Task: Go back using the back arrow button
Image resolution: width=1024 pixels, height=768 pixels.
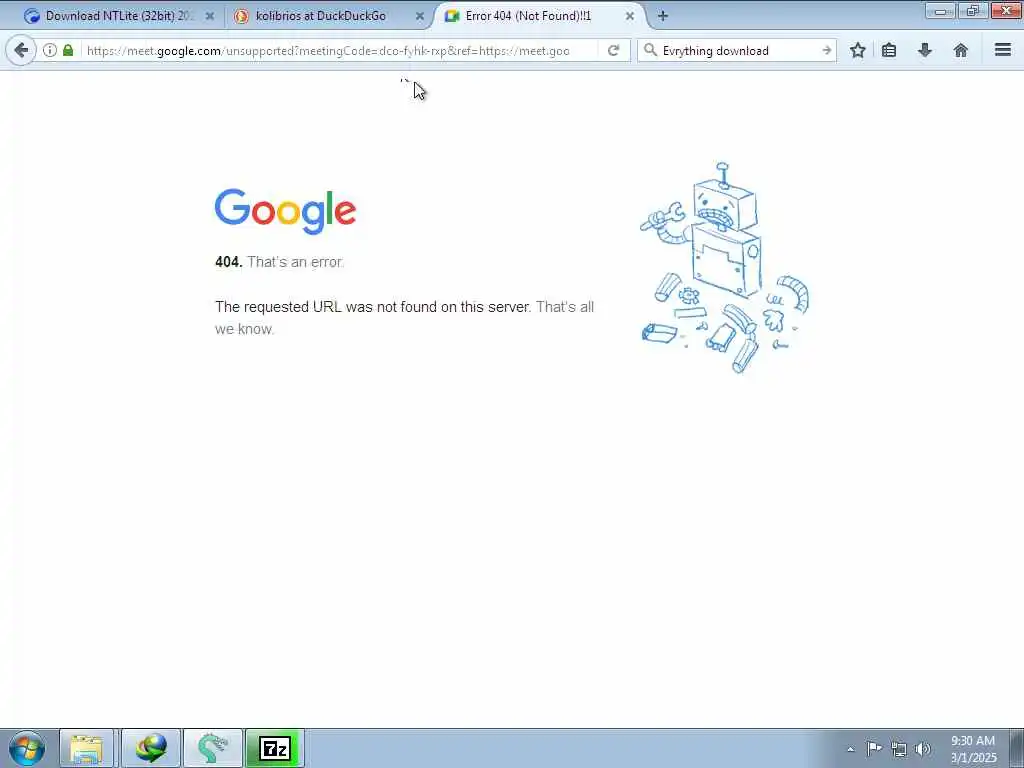Action: 21,50
